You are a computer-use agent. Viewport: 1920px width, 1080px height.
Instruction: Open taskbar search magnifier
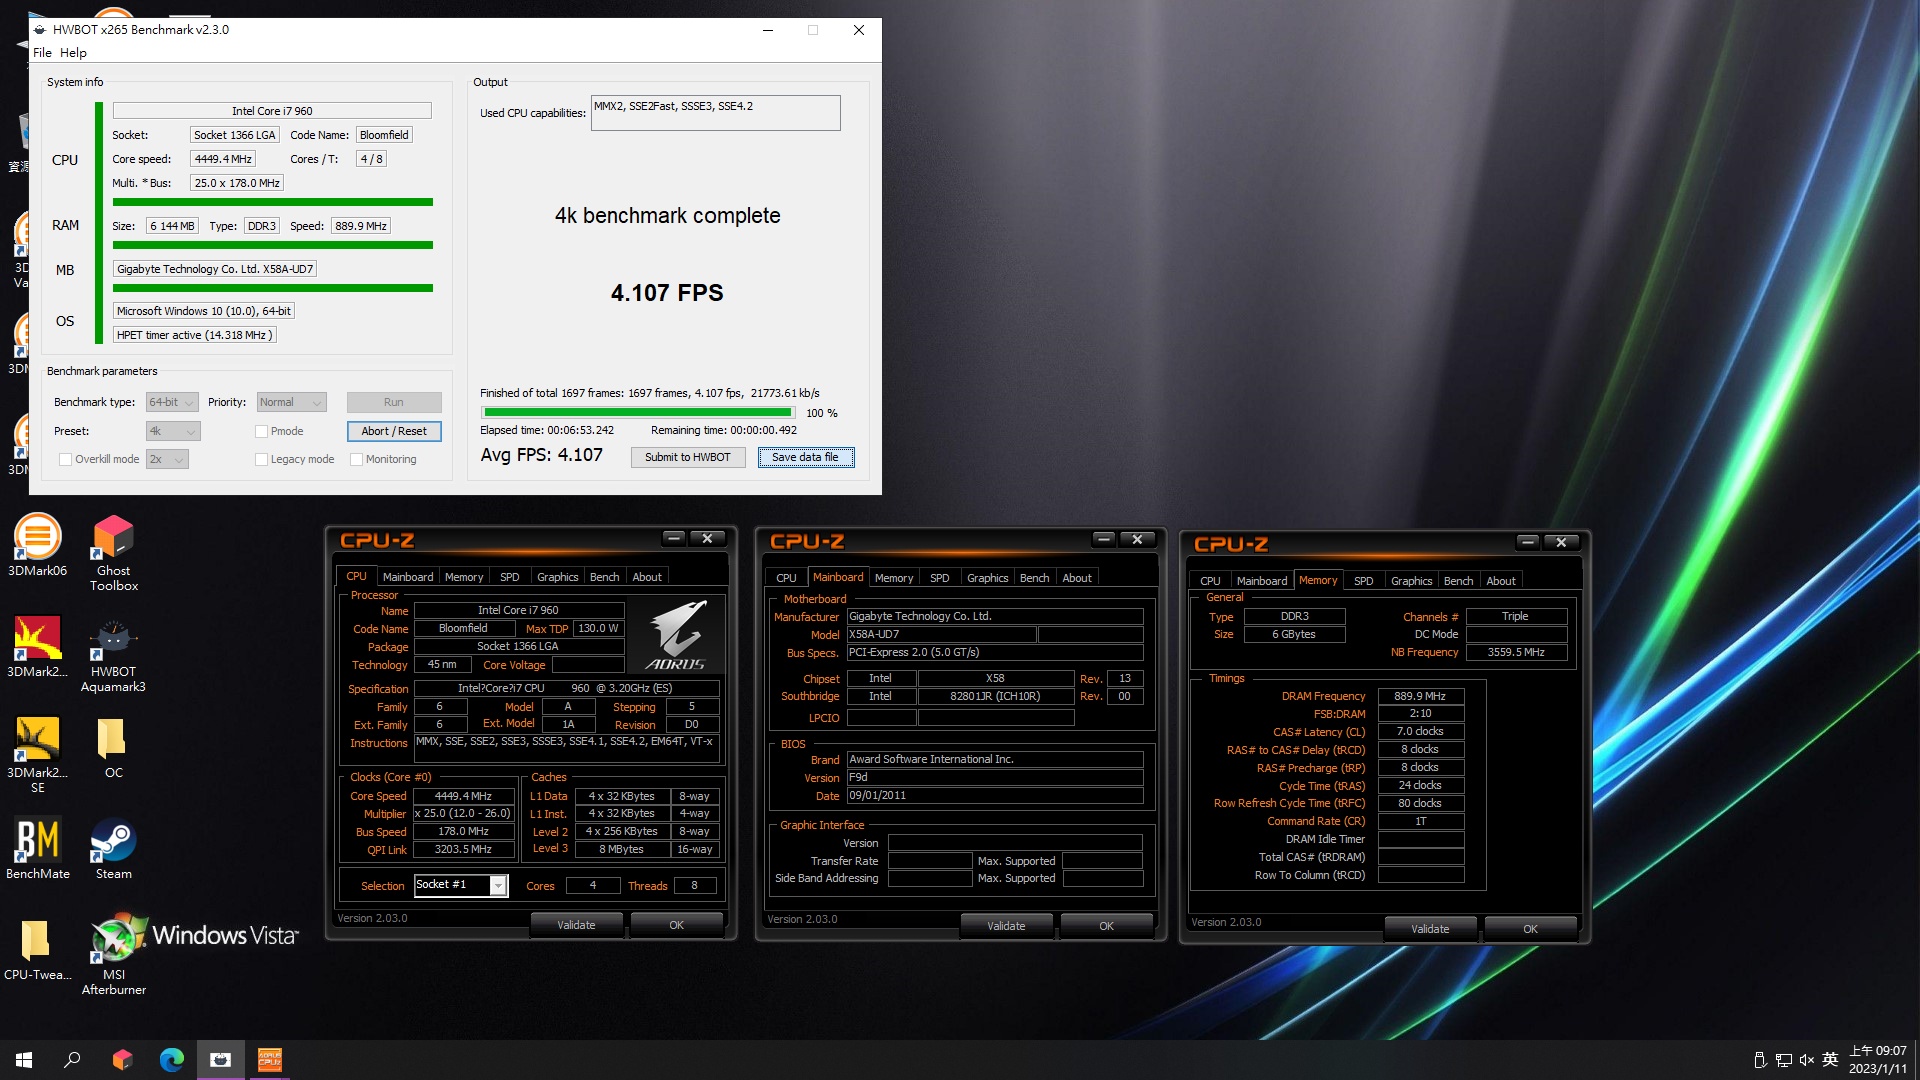point(72,1060)
